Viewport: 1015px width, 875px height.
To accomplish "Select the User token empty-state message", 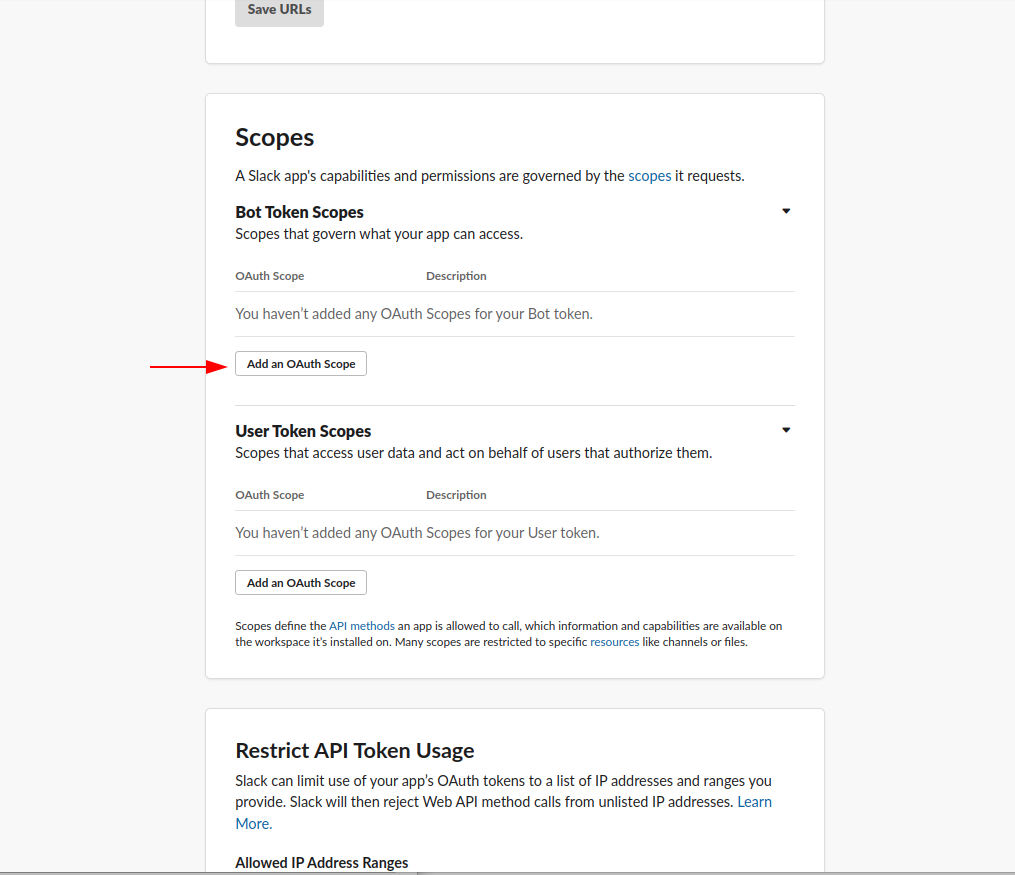I will click(417, 532).
